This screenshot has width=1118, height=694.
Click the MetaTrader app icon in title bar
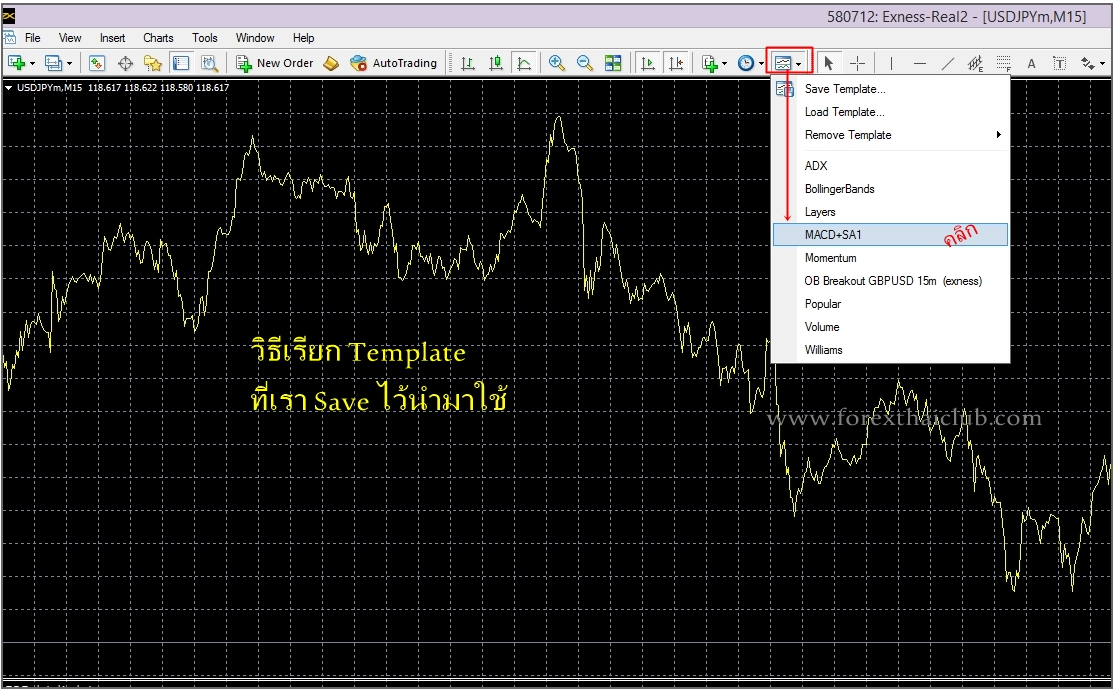pos(9,16)
